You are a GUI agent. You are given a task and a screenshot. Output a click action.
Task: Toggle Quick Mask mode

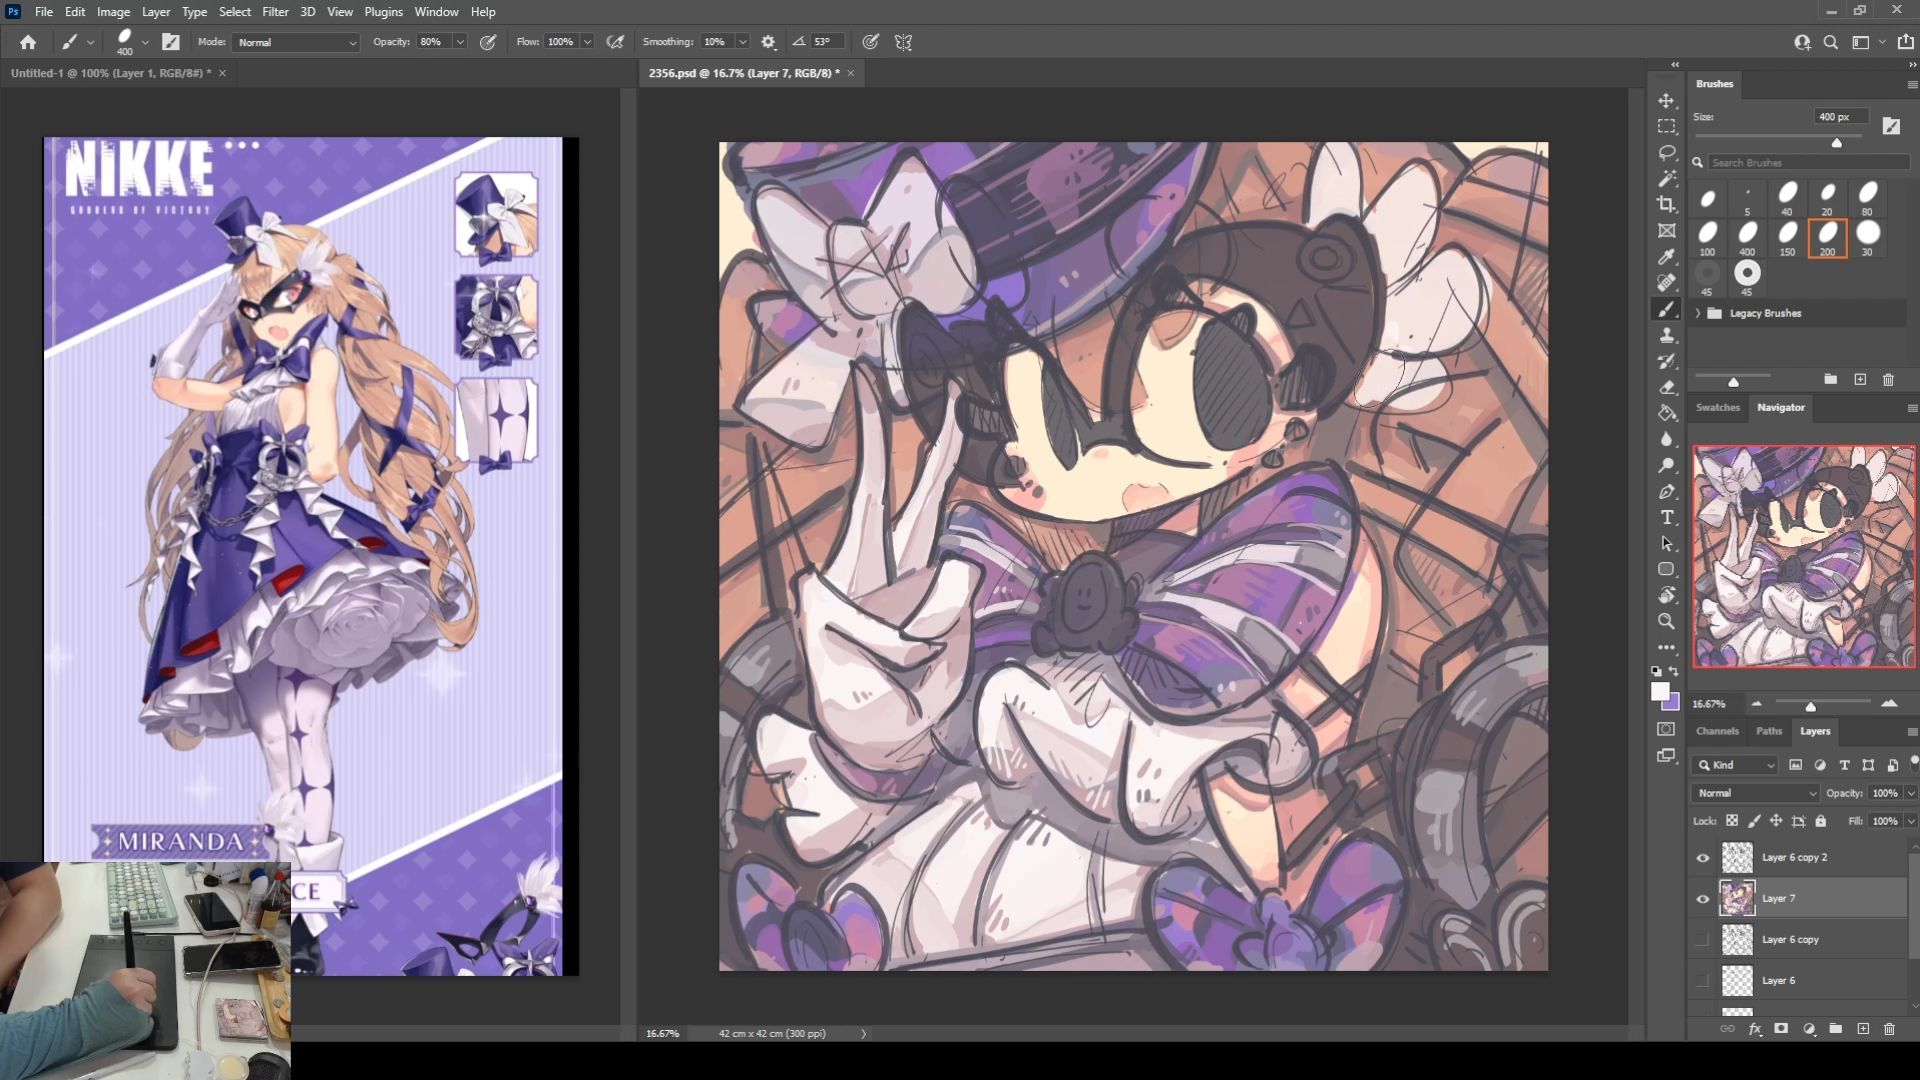point(1666,729)
